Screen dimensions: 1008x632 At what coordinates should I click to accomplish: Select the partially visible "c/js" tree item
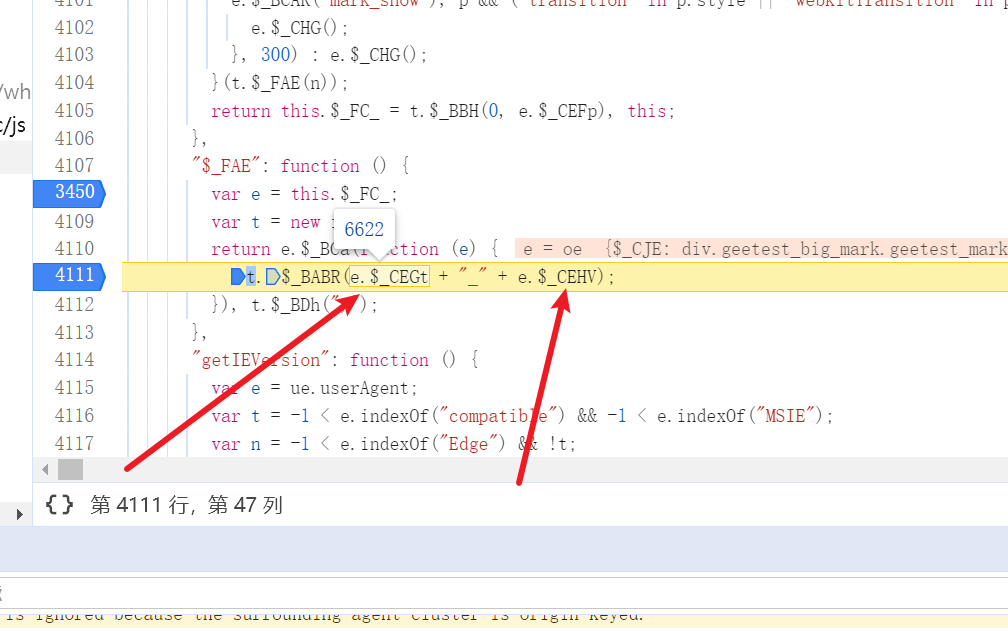point(14,126)
